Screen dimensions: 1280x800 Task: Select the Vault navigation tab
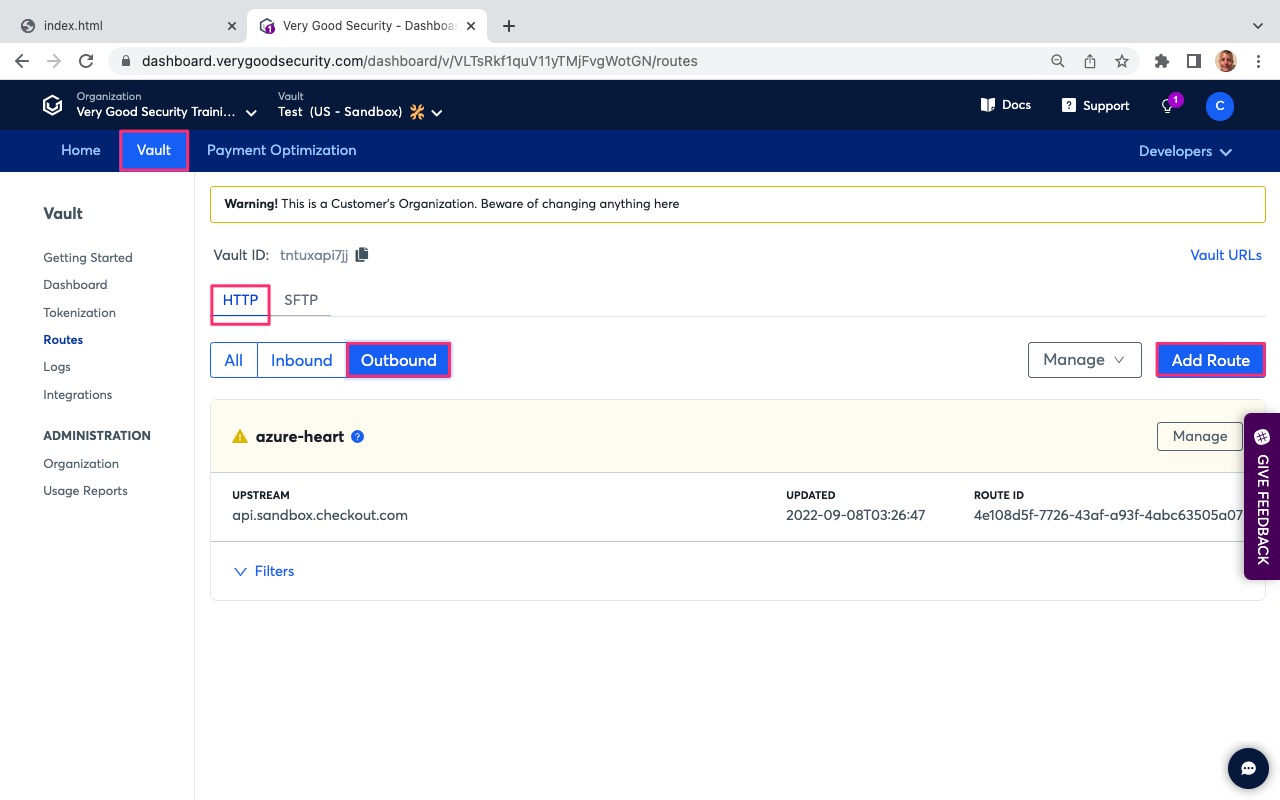(154, 150)
